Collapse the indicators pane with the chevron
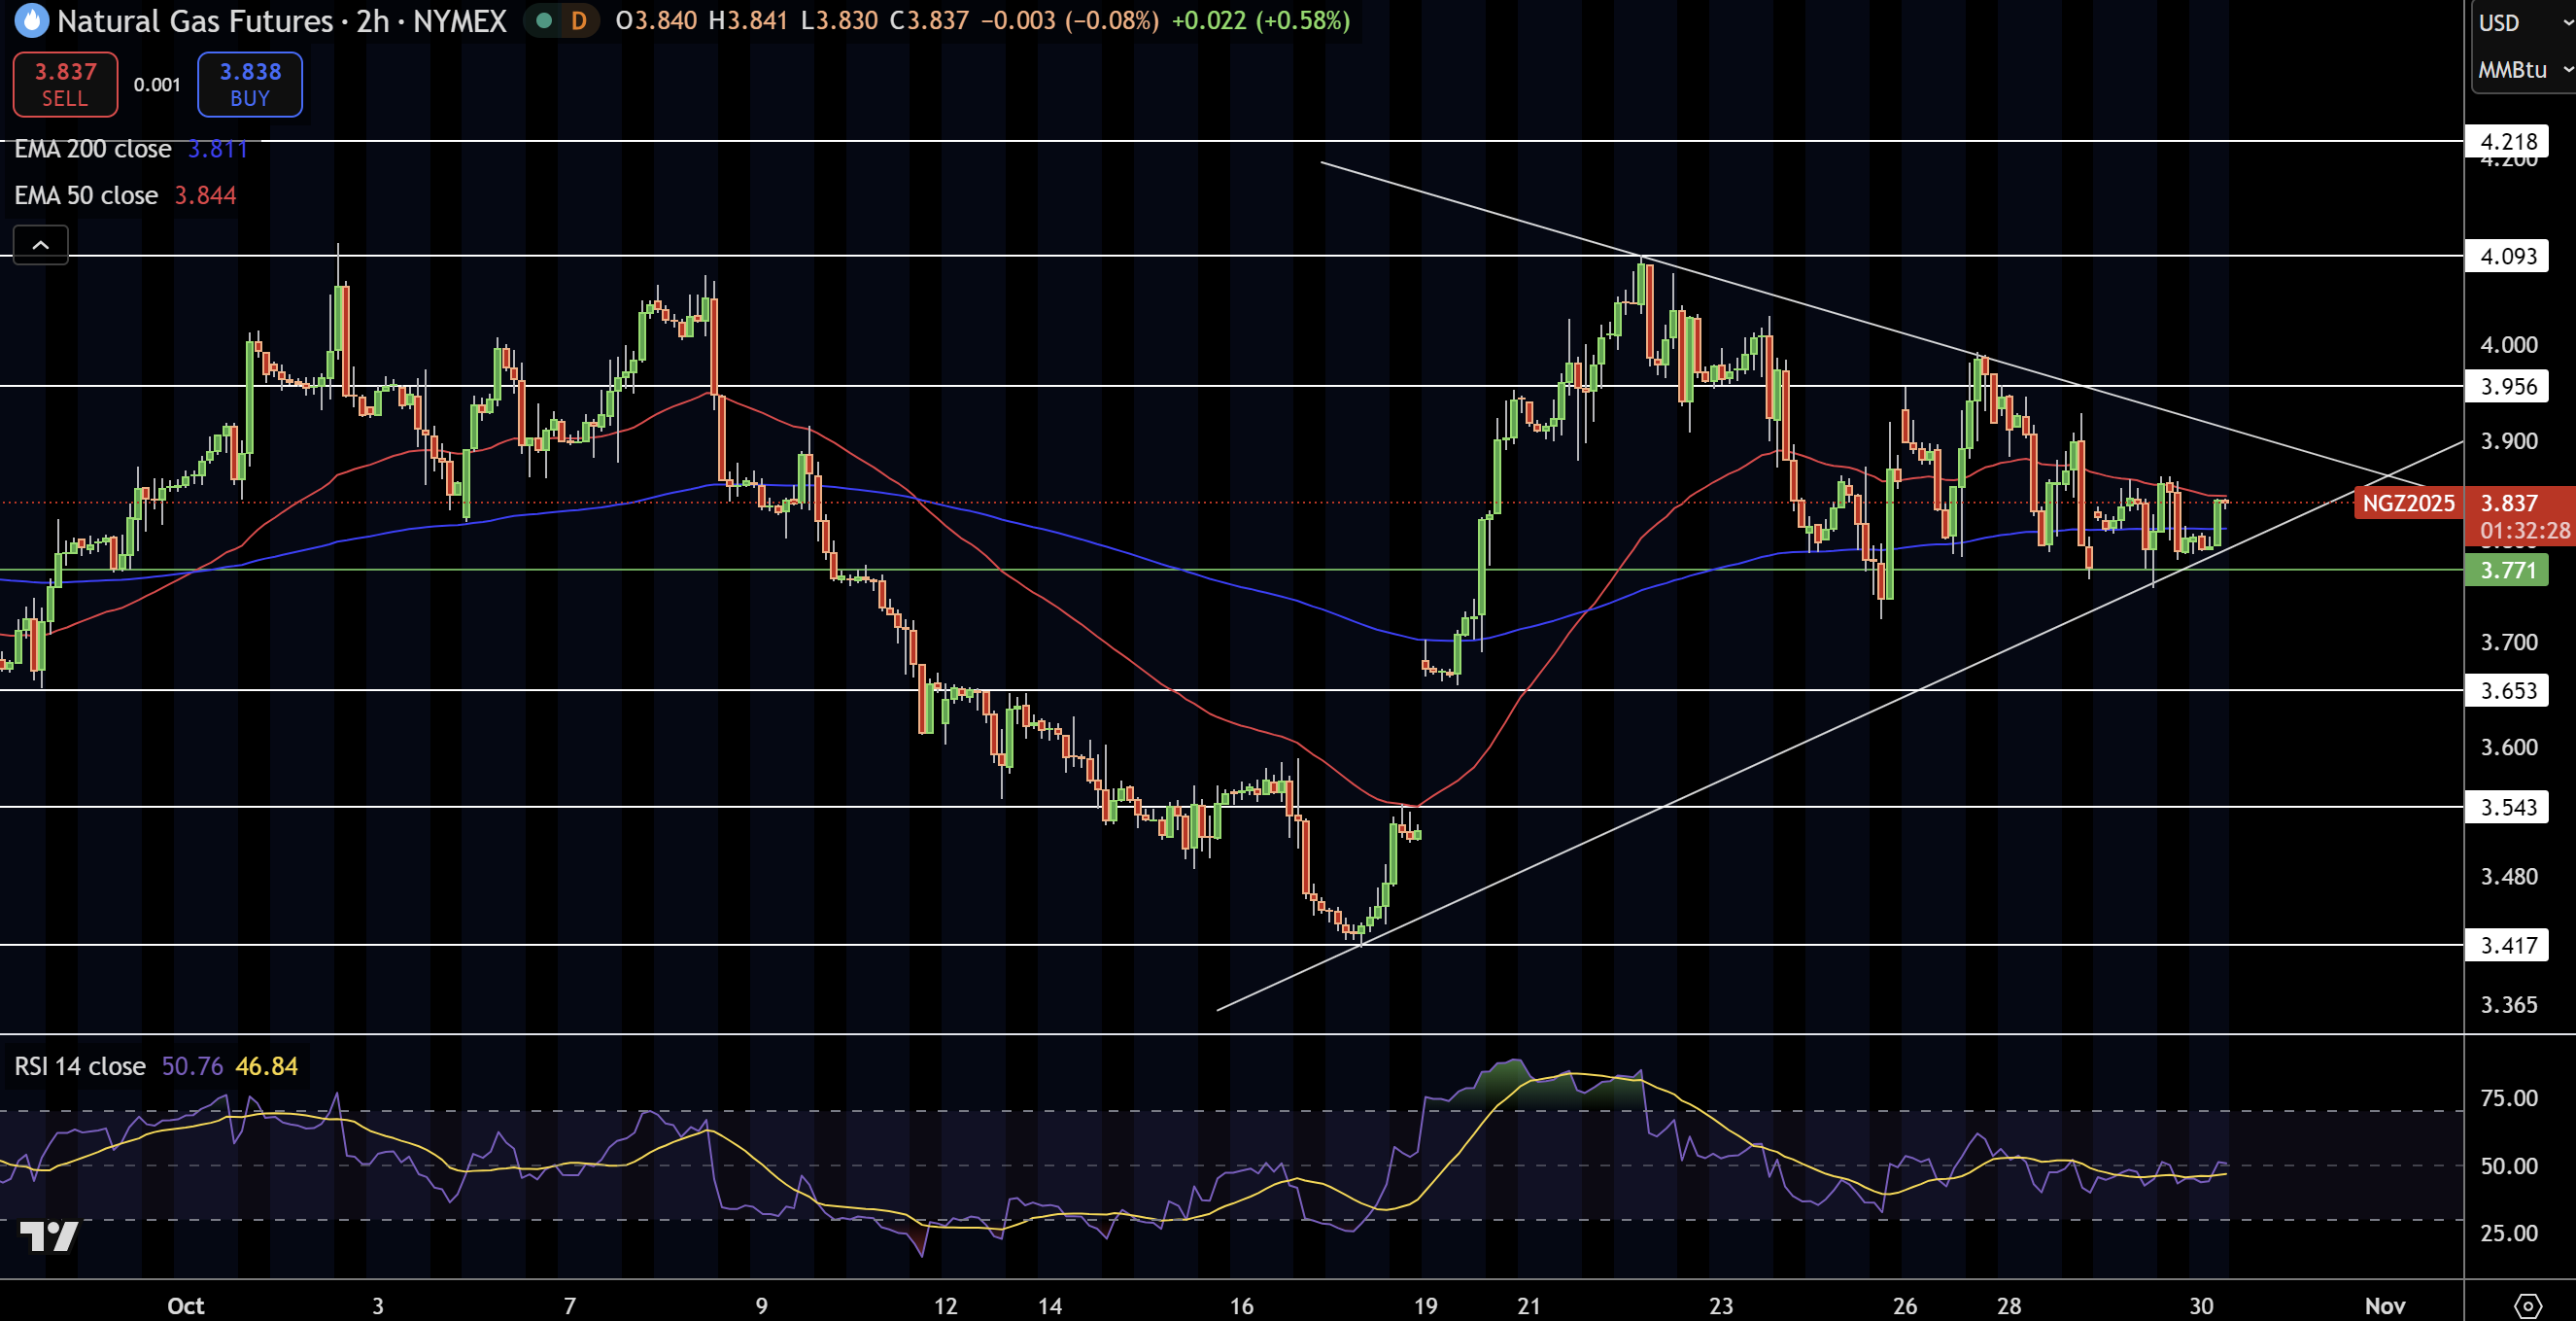 coord(40,244)
